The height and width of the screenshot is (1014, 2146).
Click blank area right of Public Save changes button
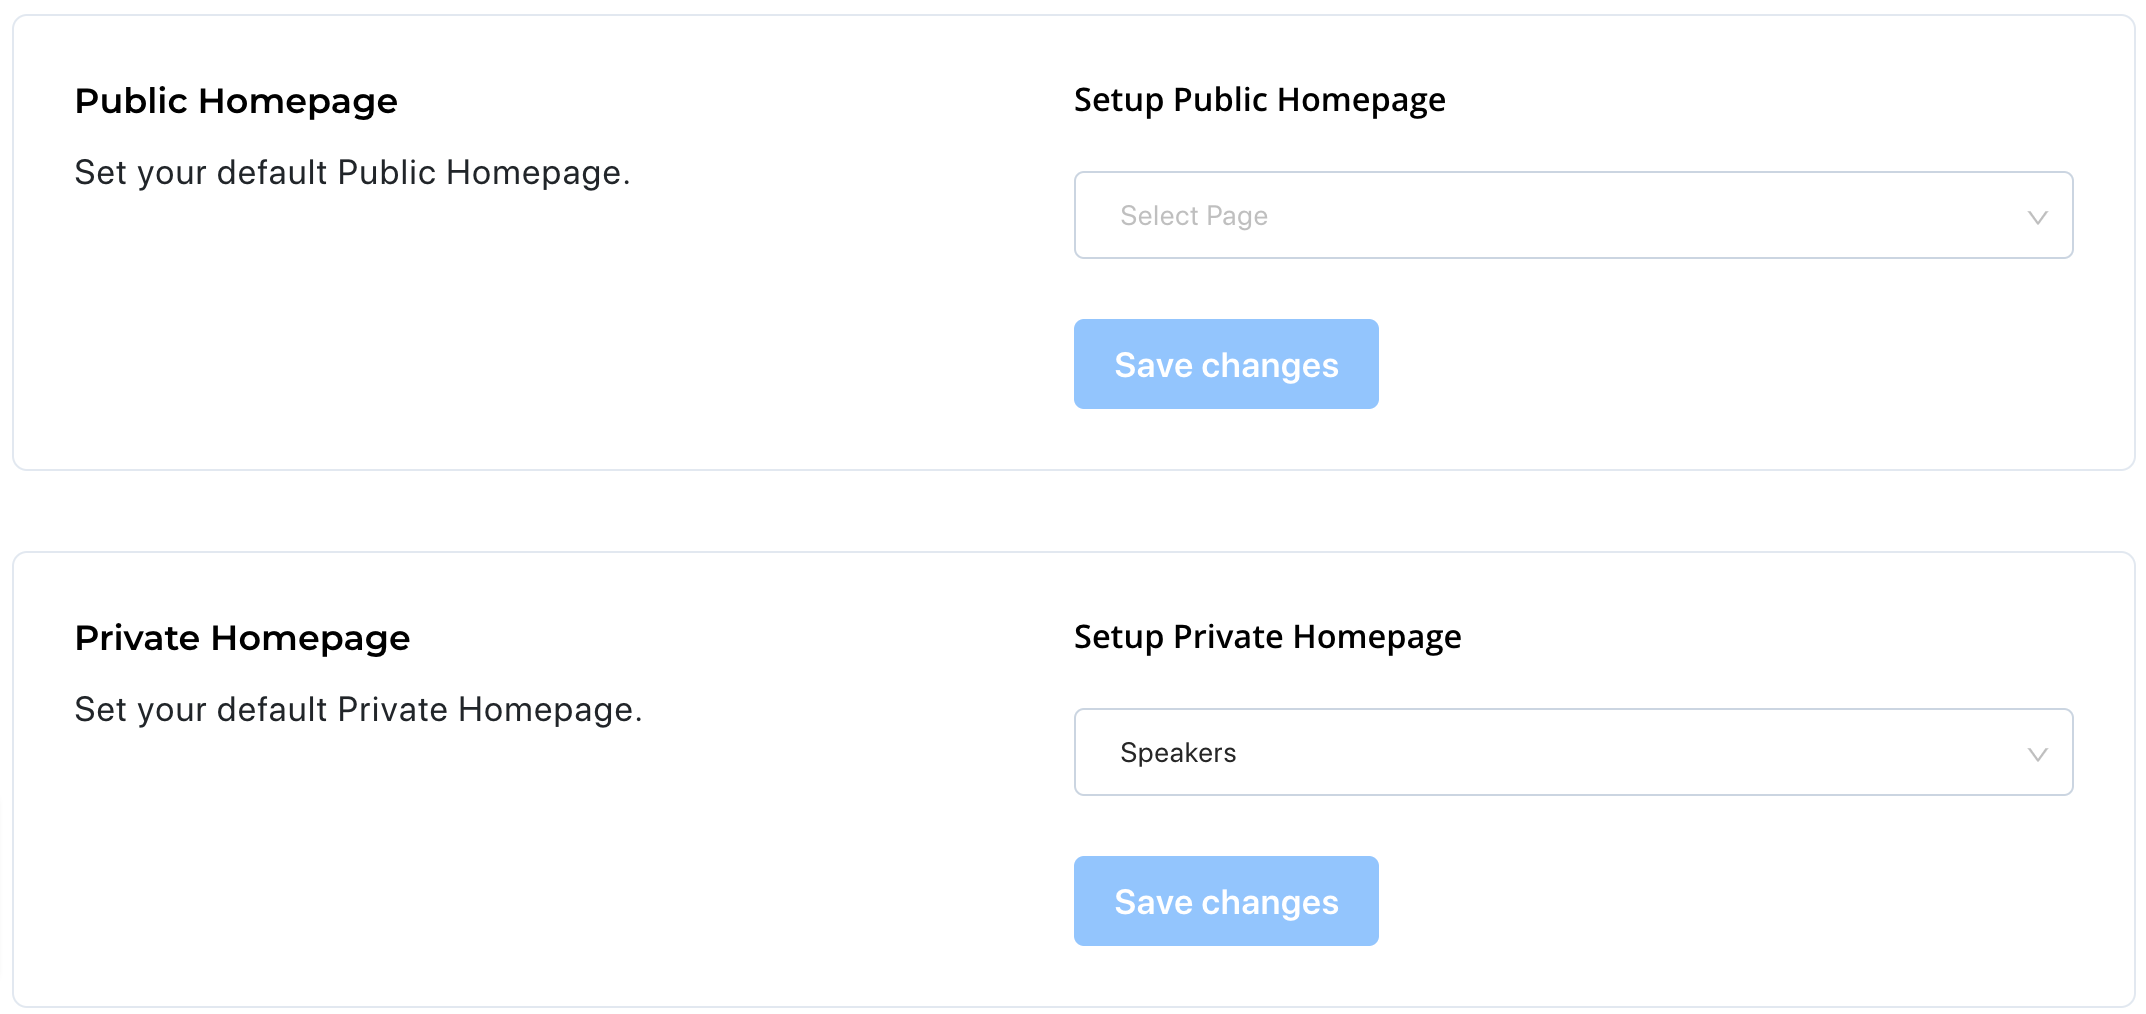(1730, 364)
